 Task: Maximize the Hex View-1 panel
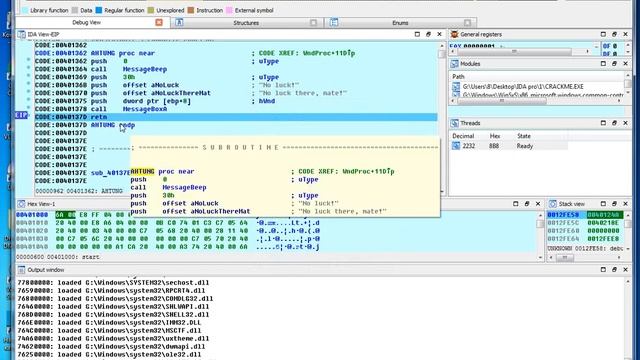pyautogui.click(x=516, y=204)
